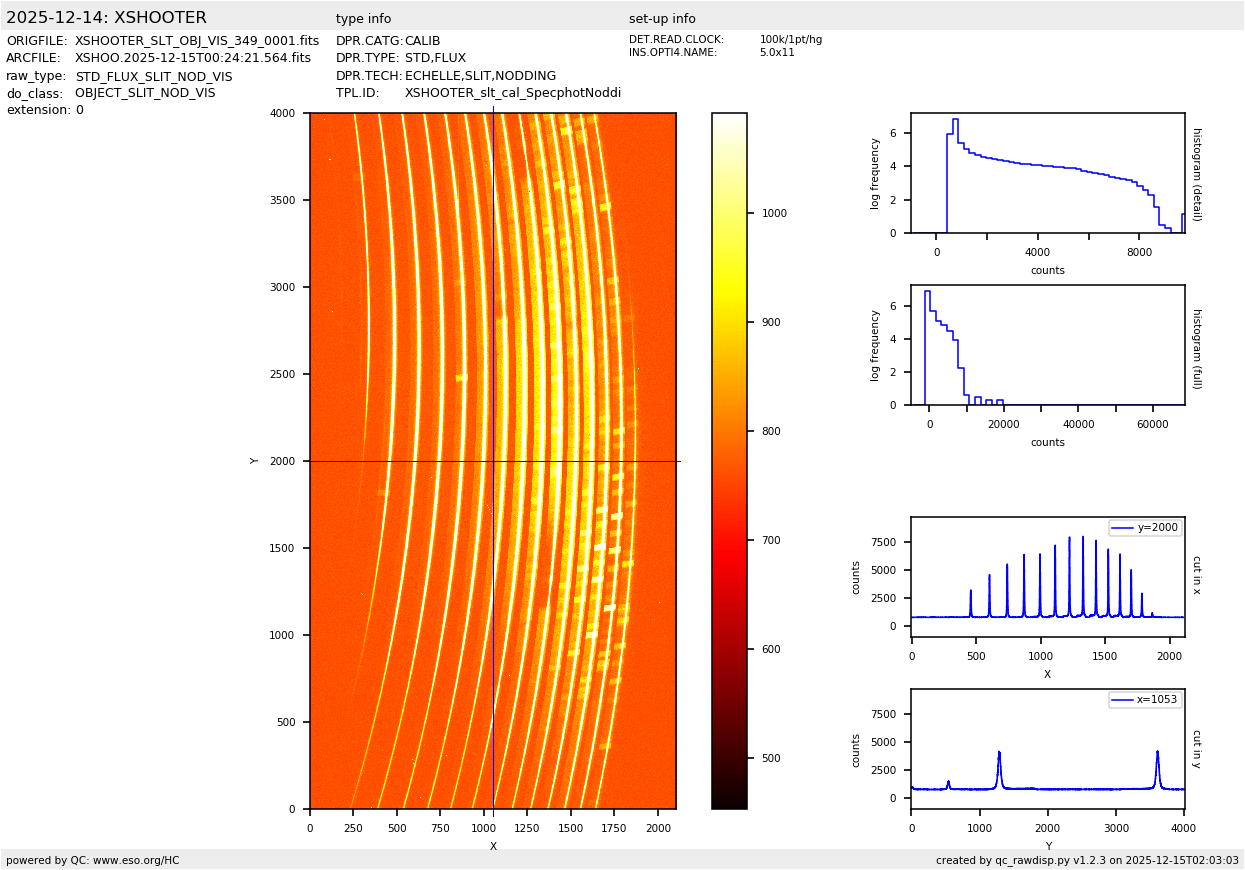Click the DPR.TECH value ECHELLE,SLIT,NODDING
Screen dimensions: 1245x870
pos(480,76)
